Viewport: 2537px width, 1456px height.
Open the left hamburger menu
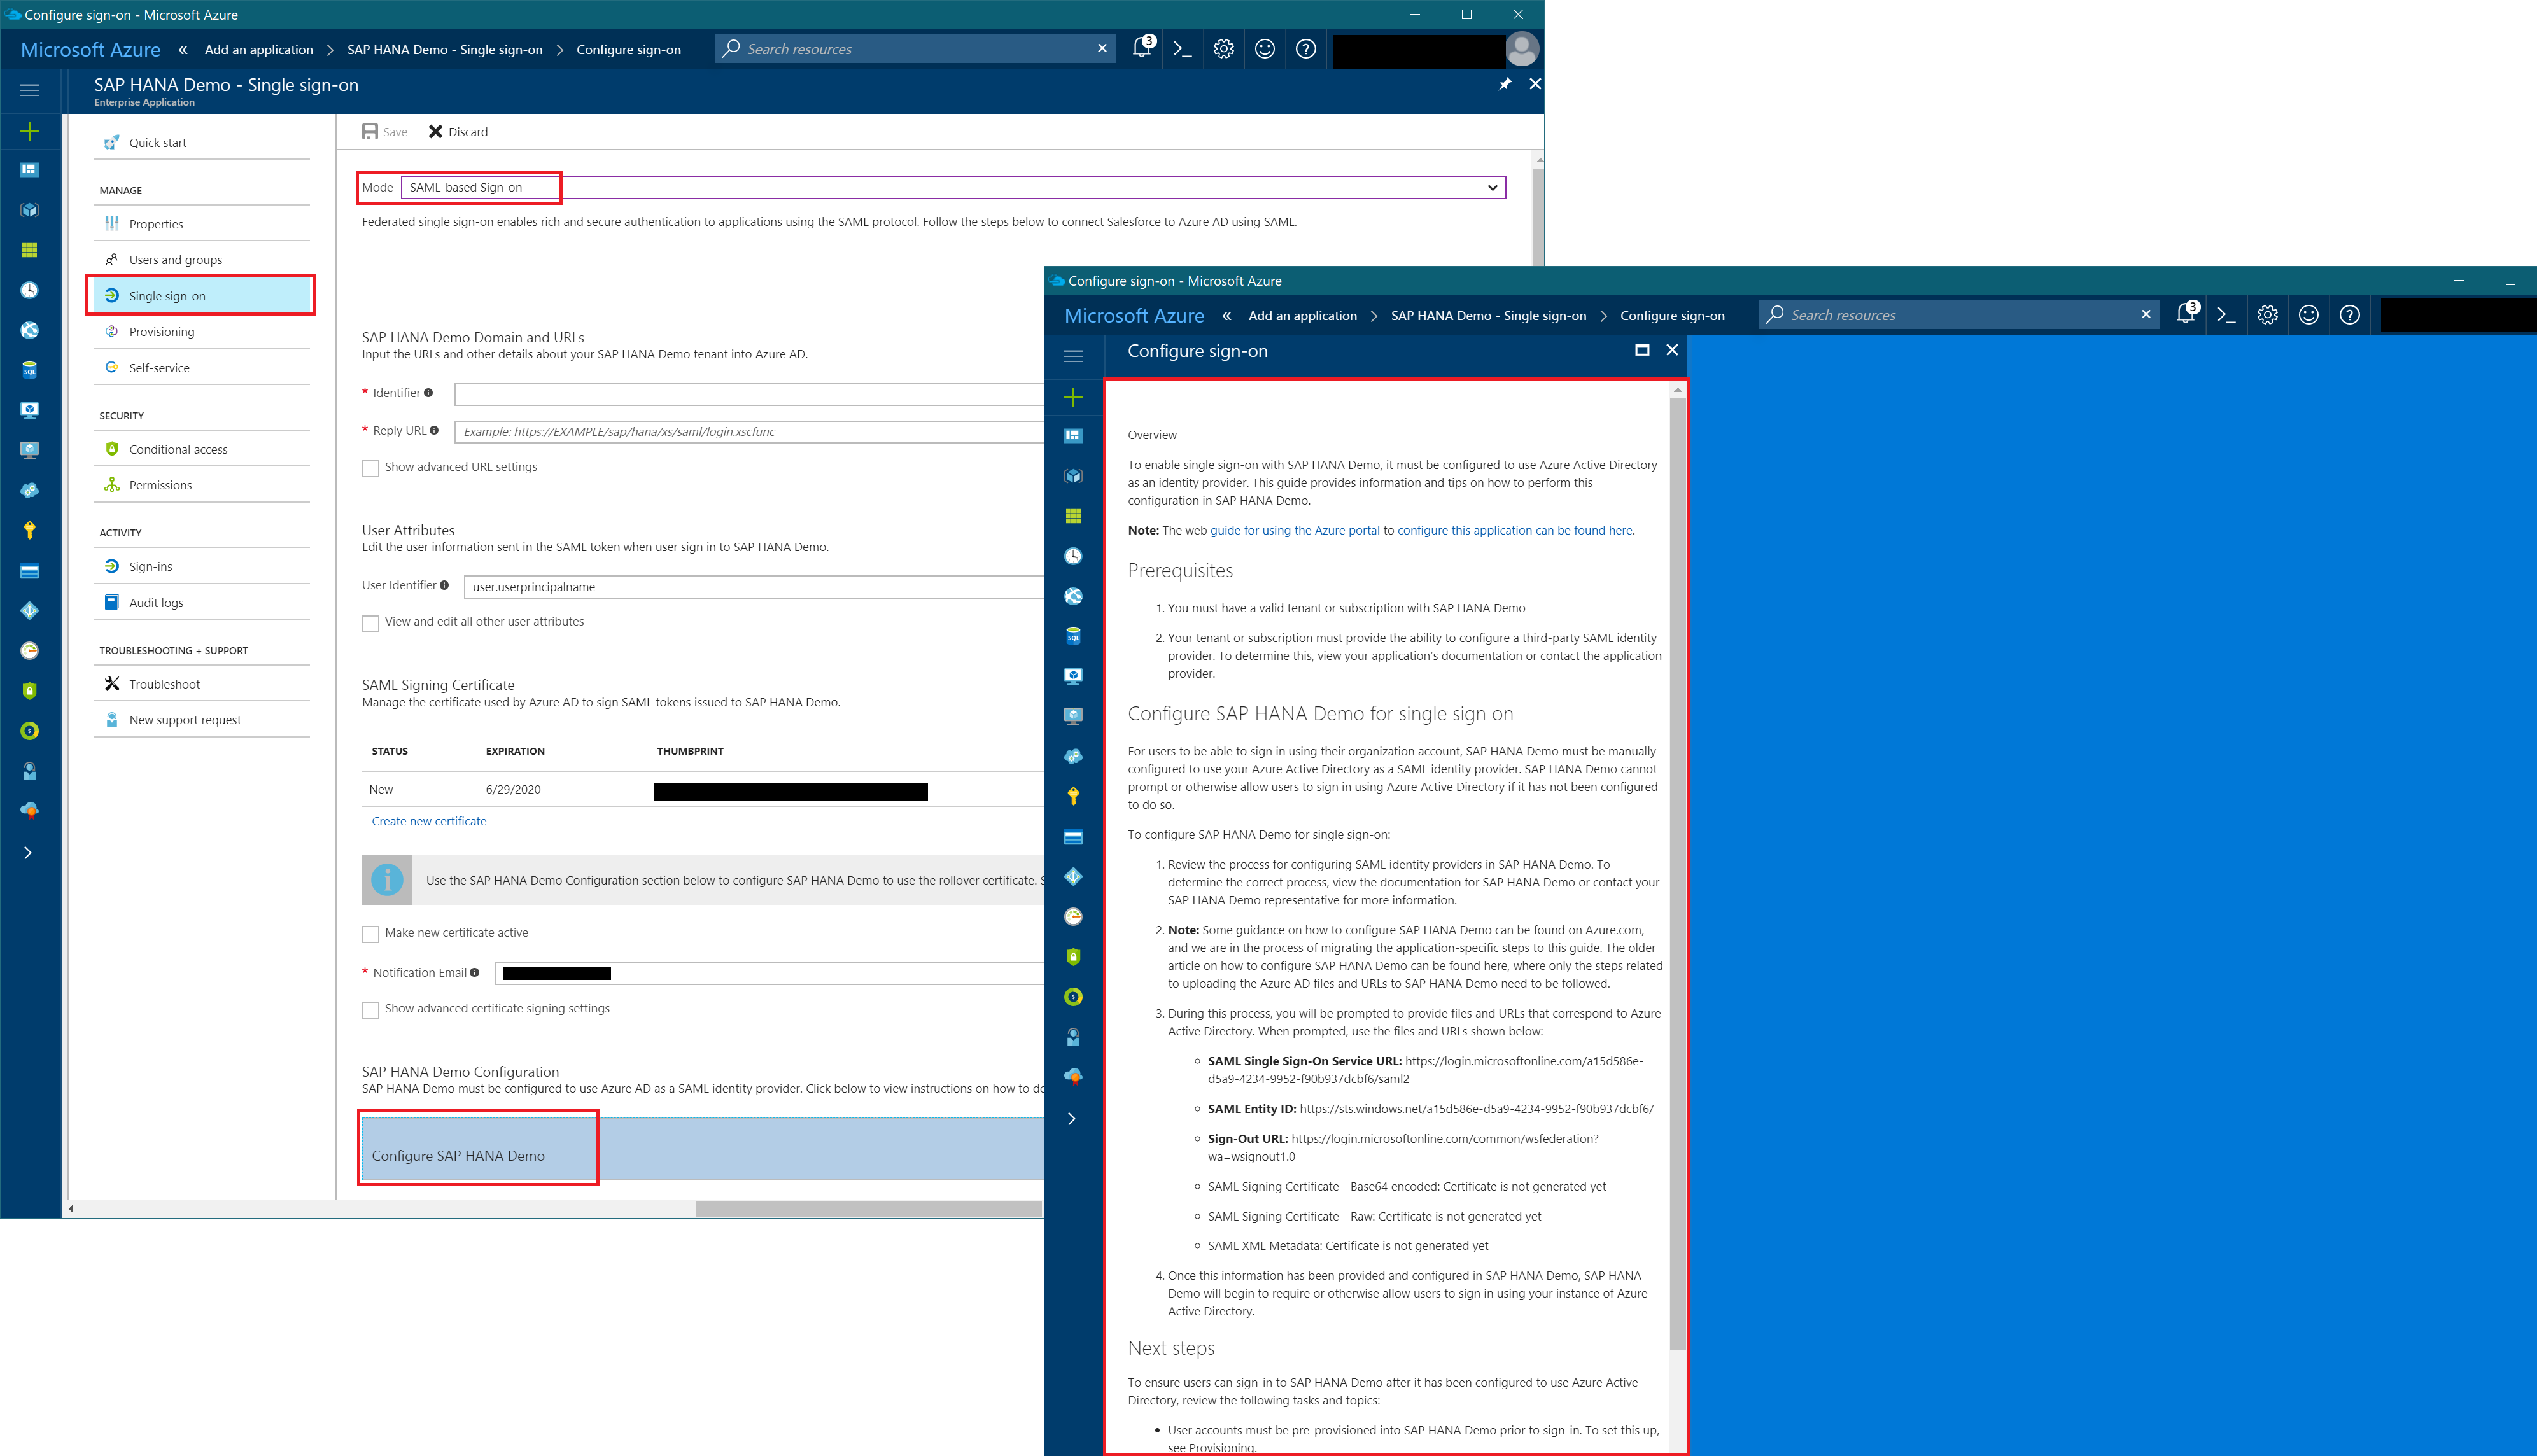pos(29,90)
